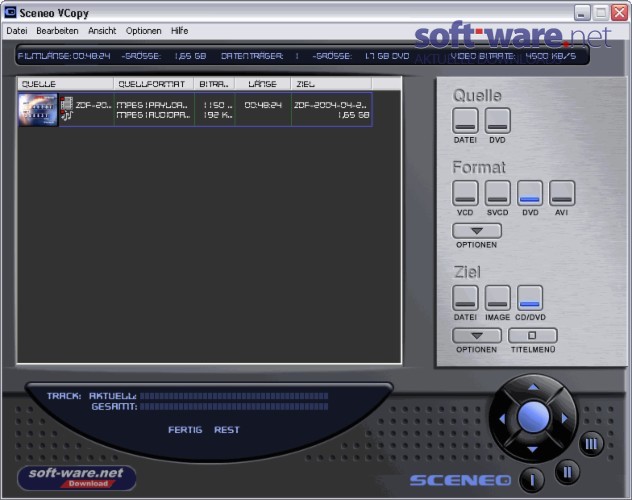The height and width of the screenshot is (500, 632).
Task: Choose the SVCD output format
Action: click(497, 193)
